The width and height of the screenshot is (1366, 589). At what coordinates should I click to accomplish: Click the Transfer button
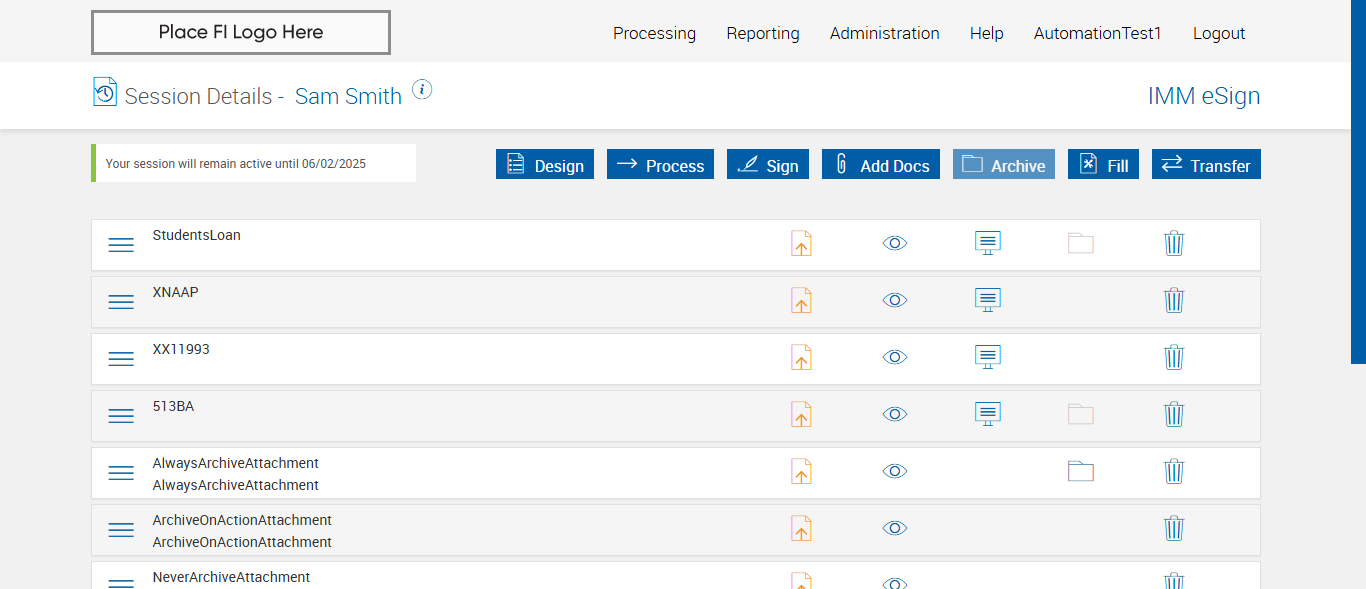[1206, 164]
